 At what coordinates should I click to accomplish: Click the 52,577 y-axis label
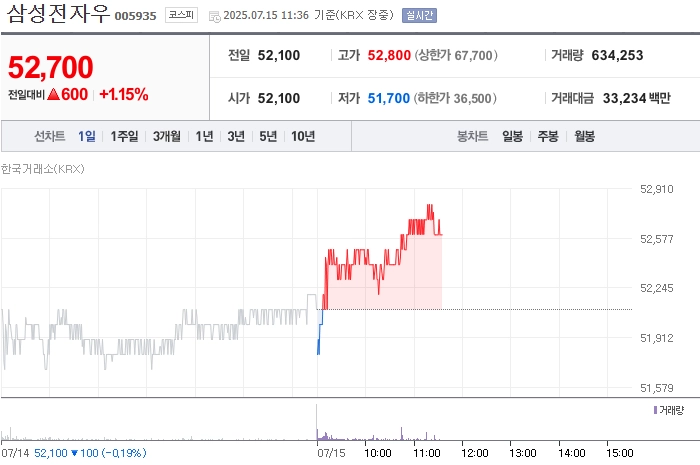click(657, 239)
